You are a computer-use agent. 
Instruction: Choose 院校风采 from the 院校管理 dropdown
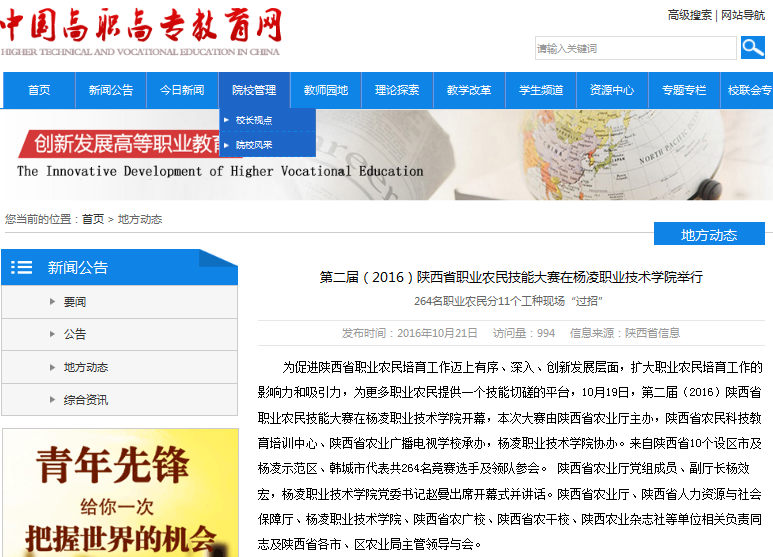point(254,145)
